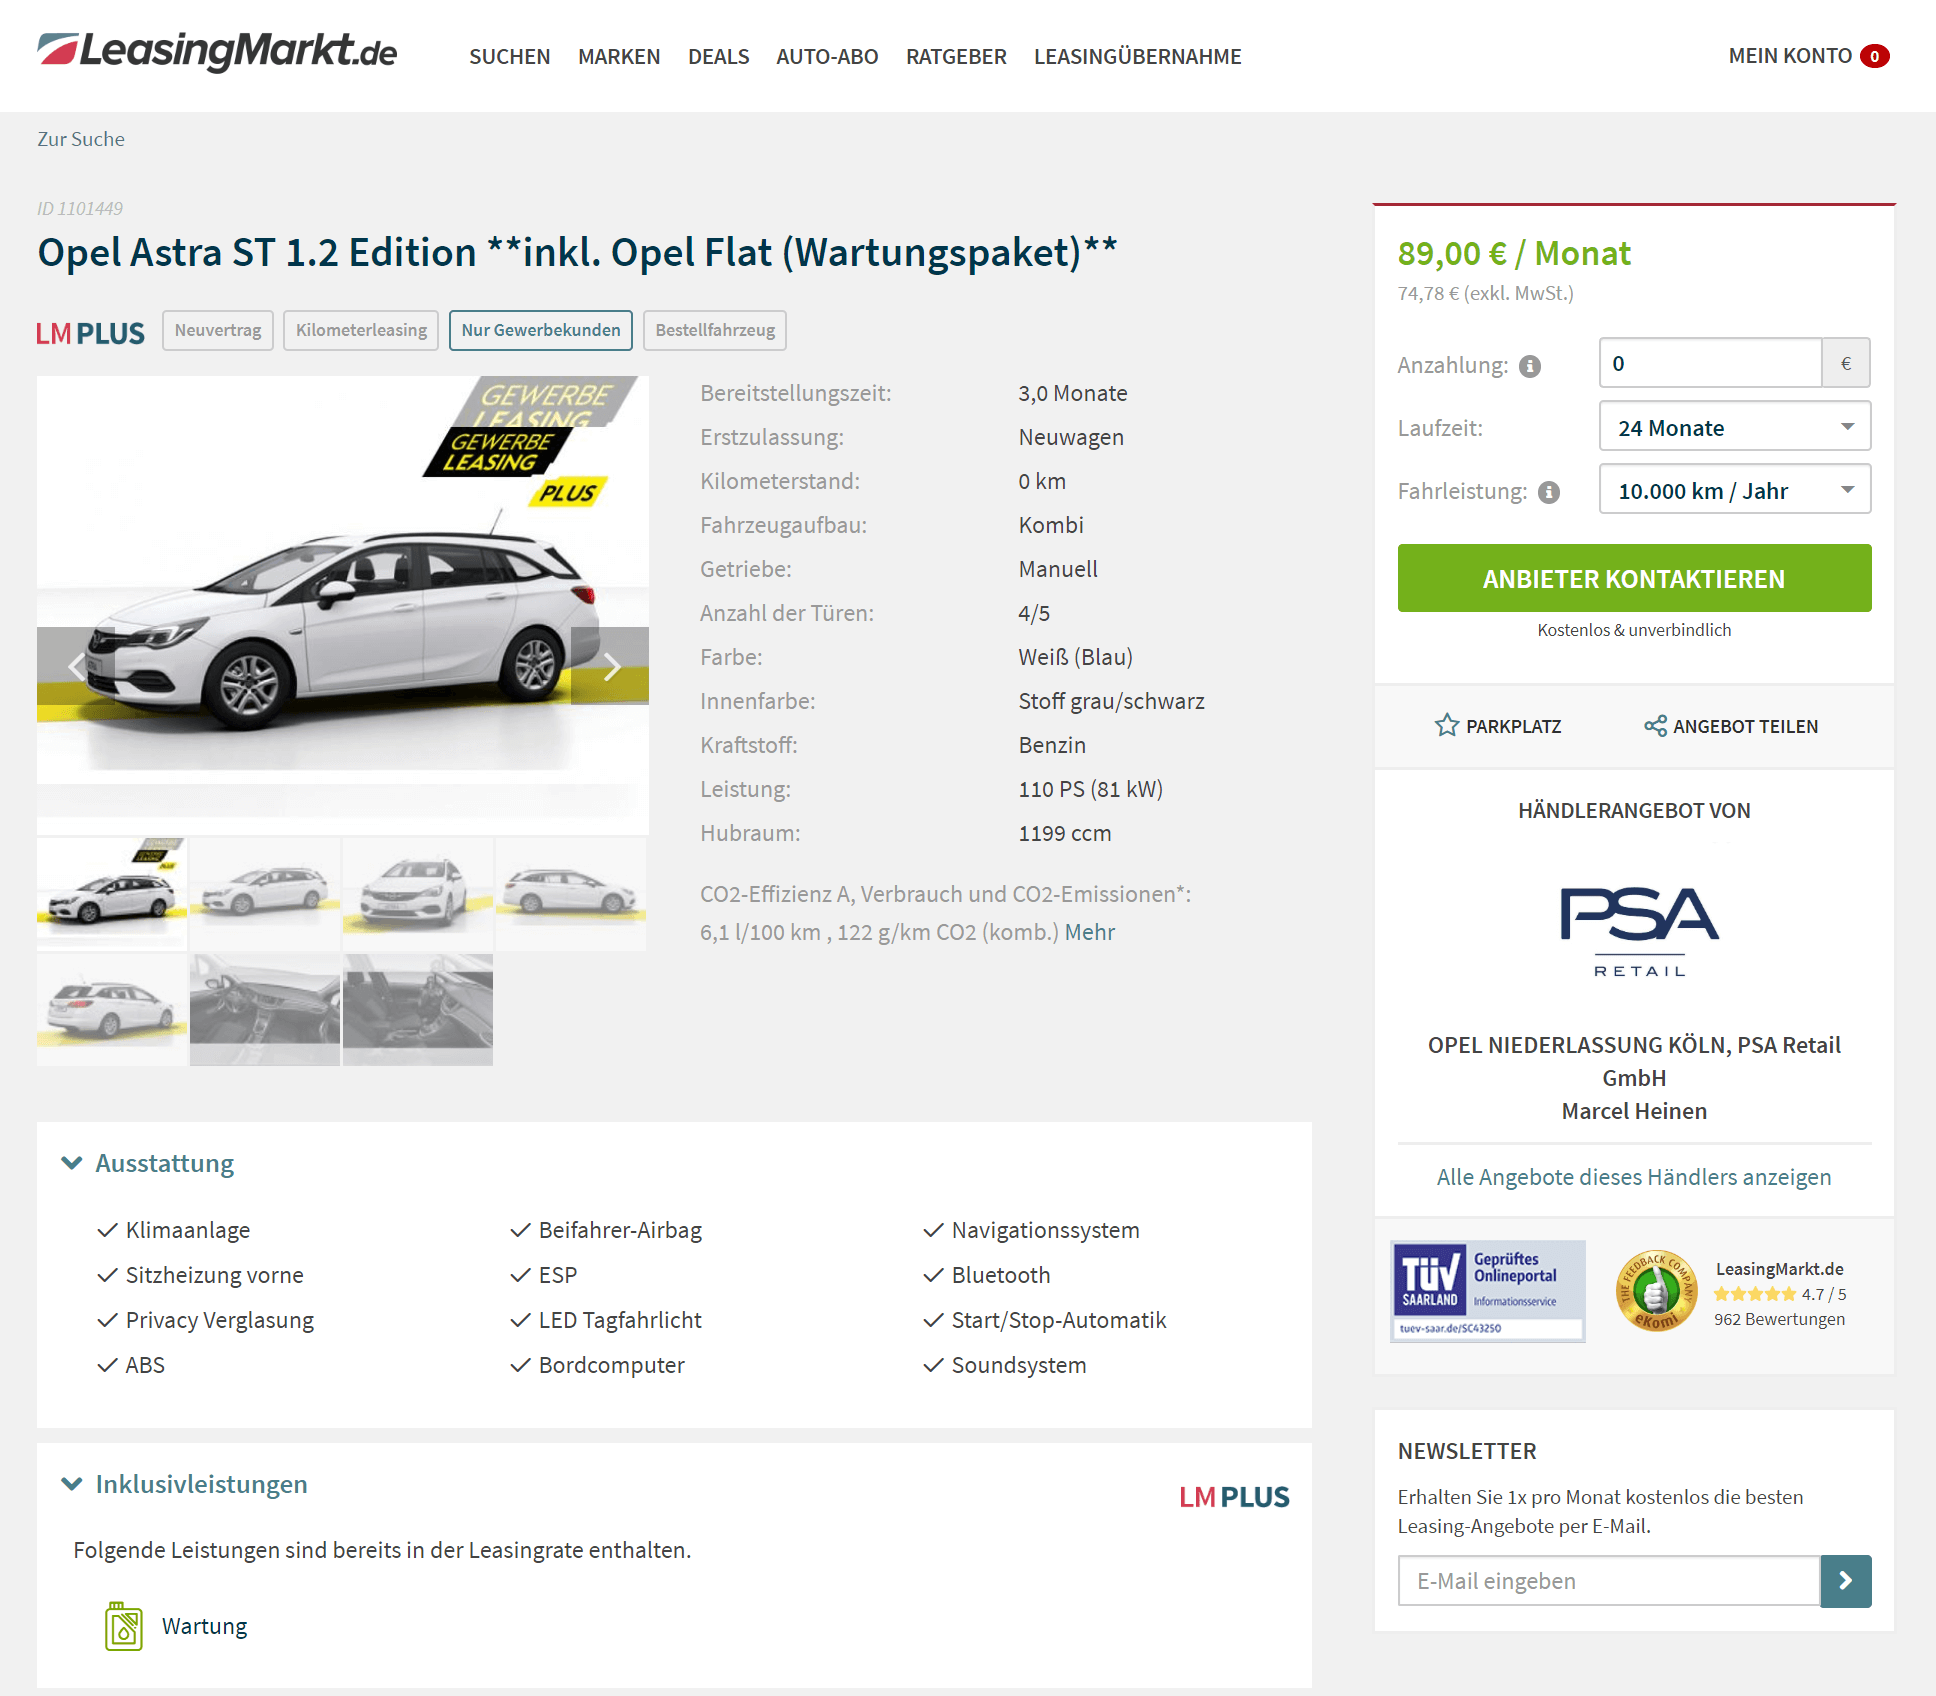Focus the Anzahlung amount field
The image size is (1936, 1696).
point(1710,363)
